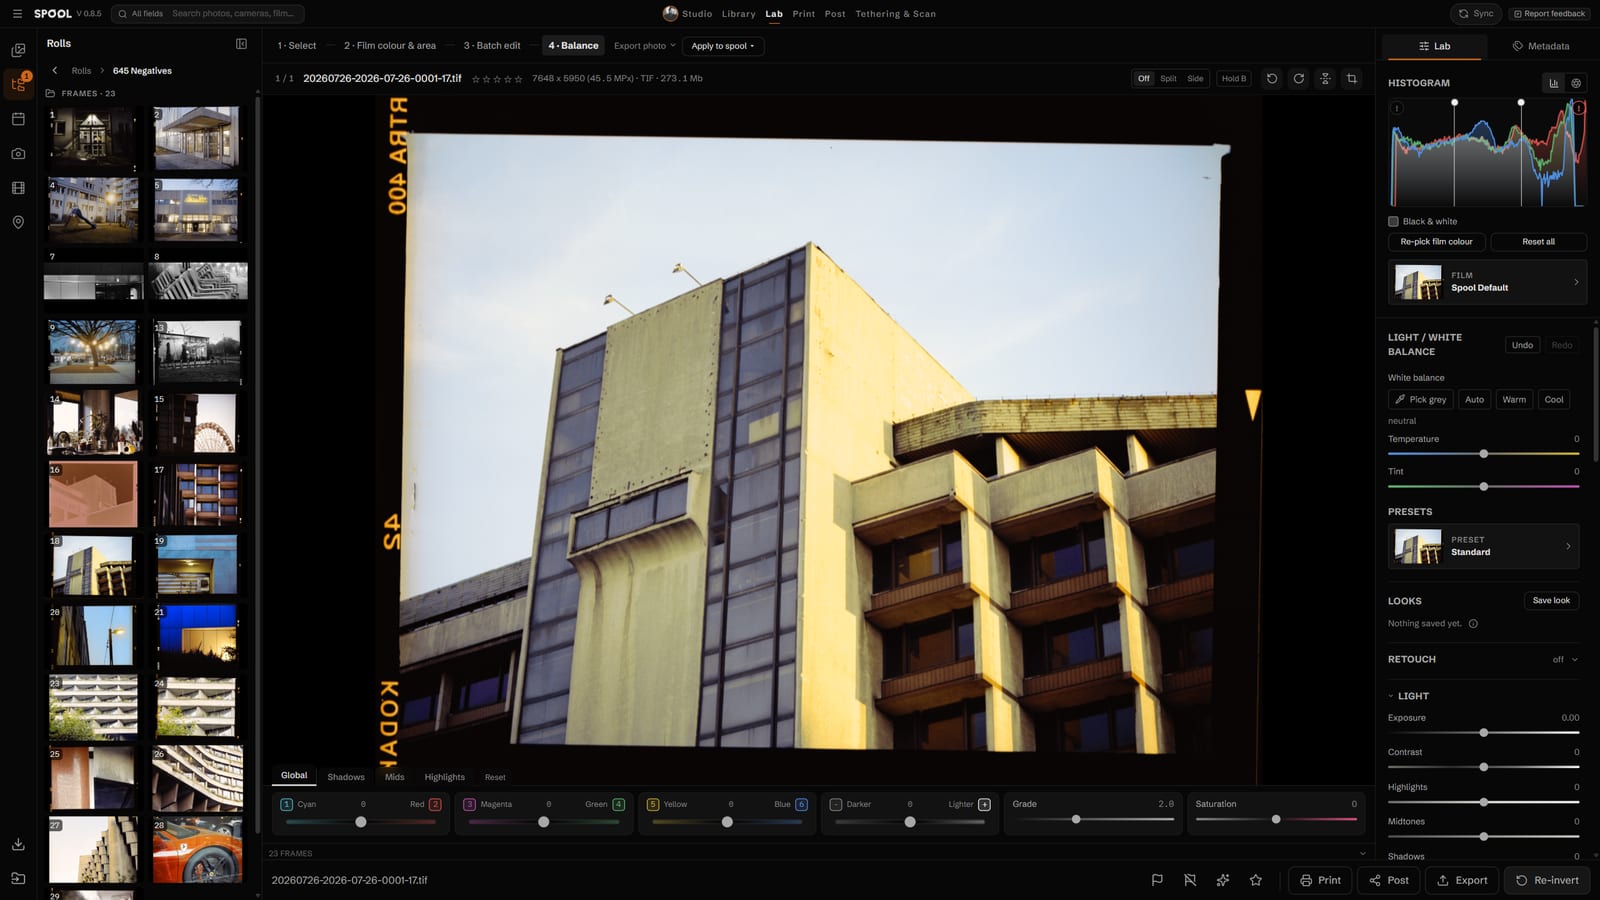The width and height of the screenshot is (1600, 900).
Task: Set compare view to Off
Action: click(x=1144, y=78)
